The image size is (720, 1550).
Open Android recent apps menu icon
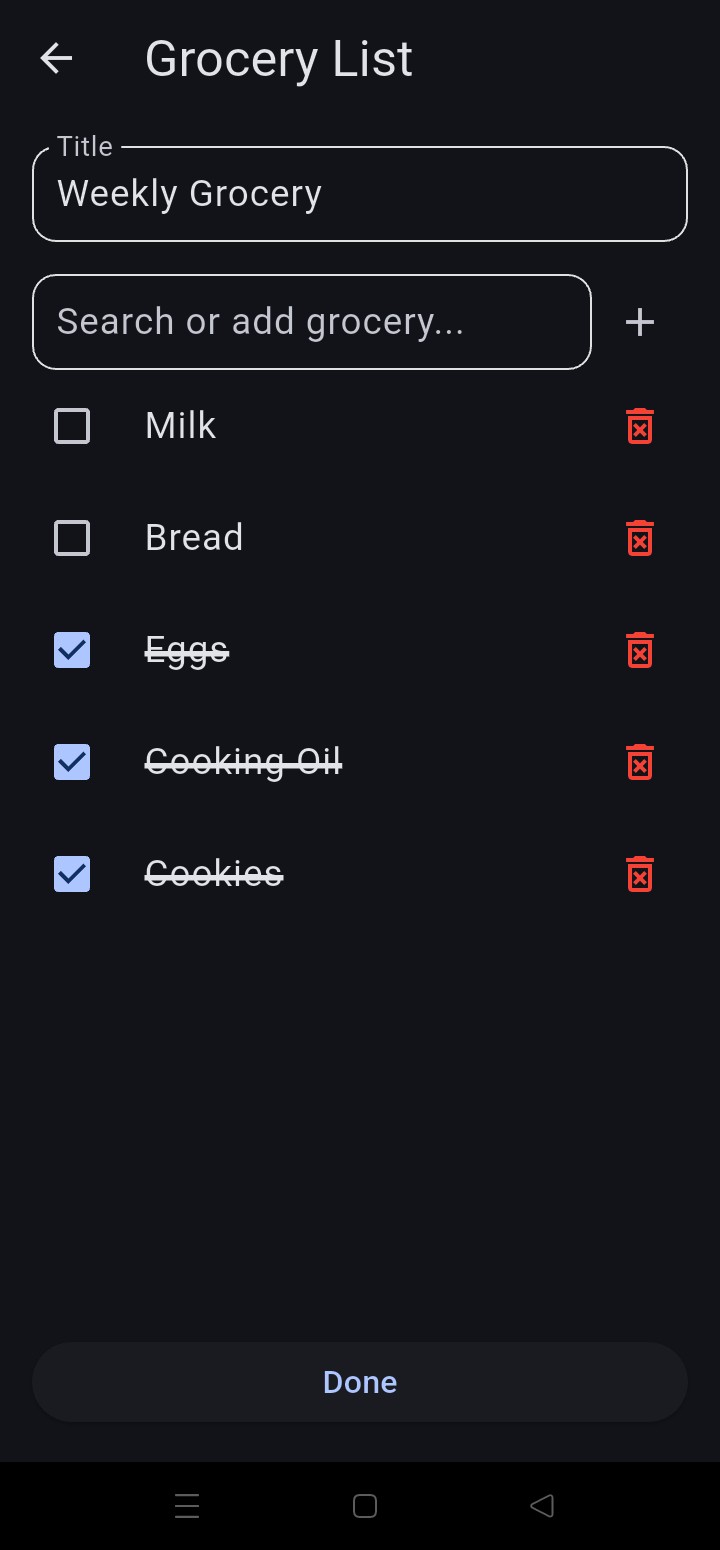[187, 1506]
